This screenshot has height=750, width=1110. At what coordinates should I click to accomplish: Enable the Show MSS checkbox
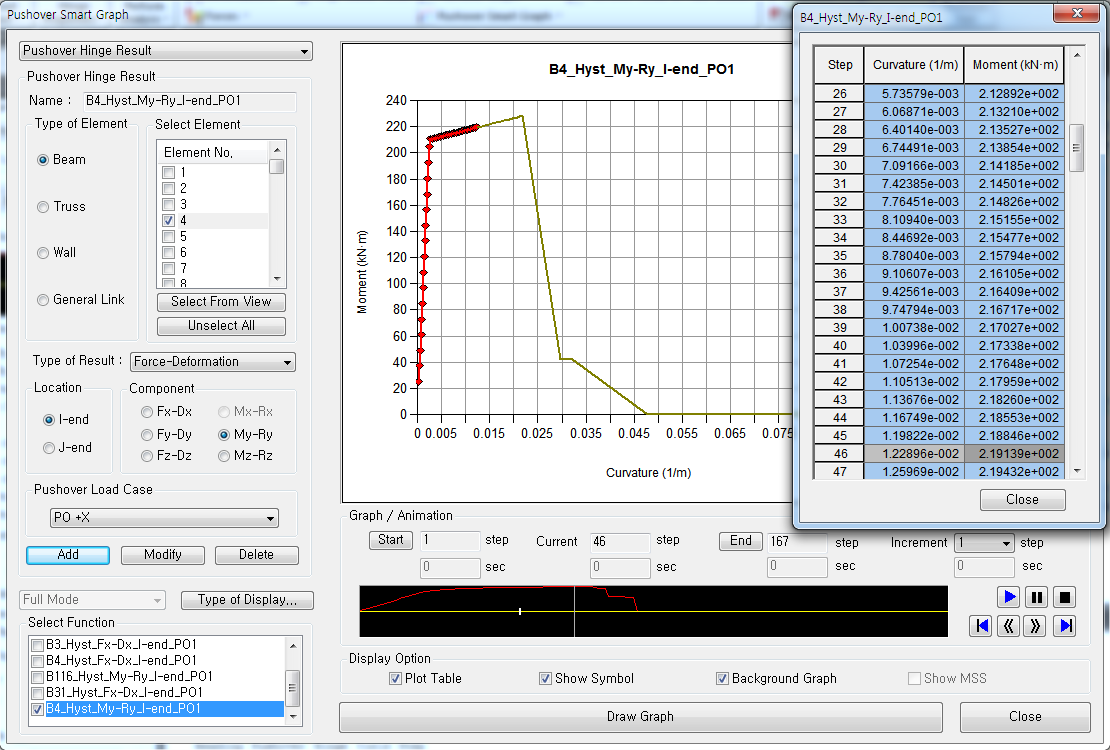pos(913,678)
